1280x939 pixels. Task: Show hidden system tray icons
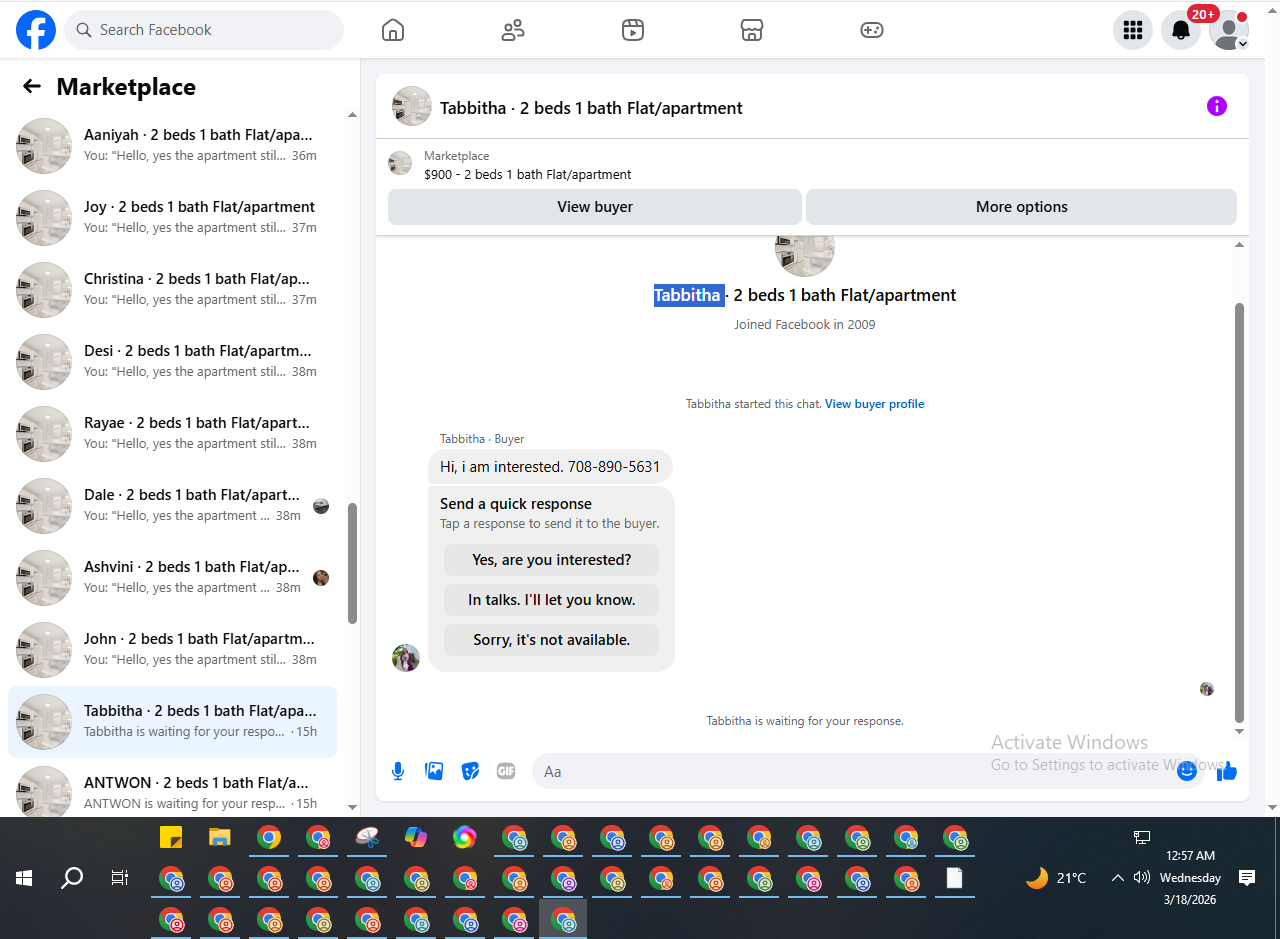point(1118,878)
